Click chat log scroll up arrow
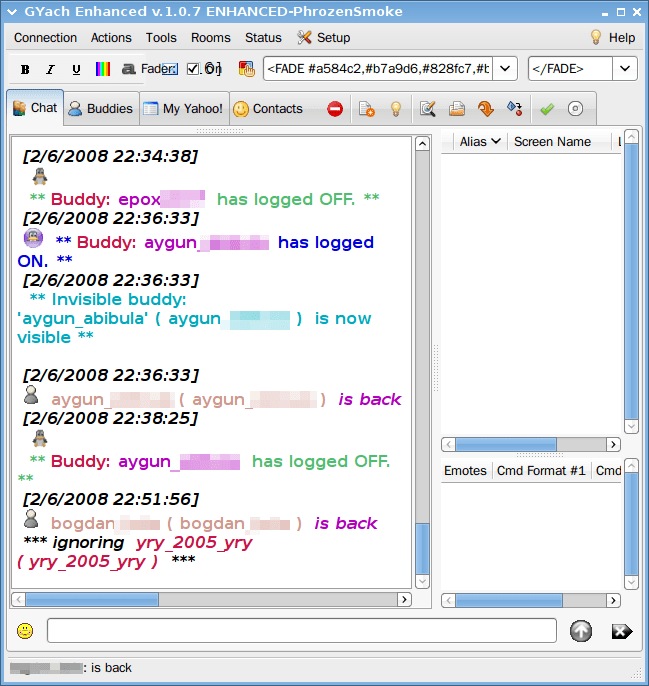Viewport: 649px width, 686px height. click(422, 144)
